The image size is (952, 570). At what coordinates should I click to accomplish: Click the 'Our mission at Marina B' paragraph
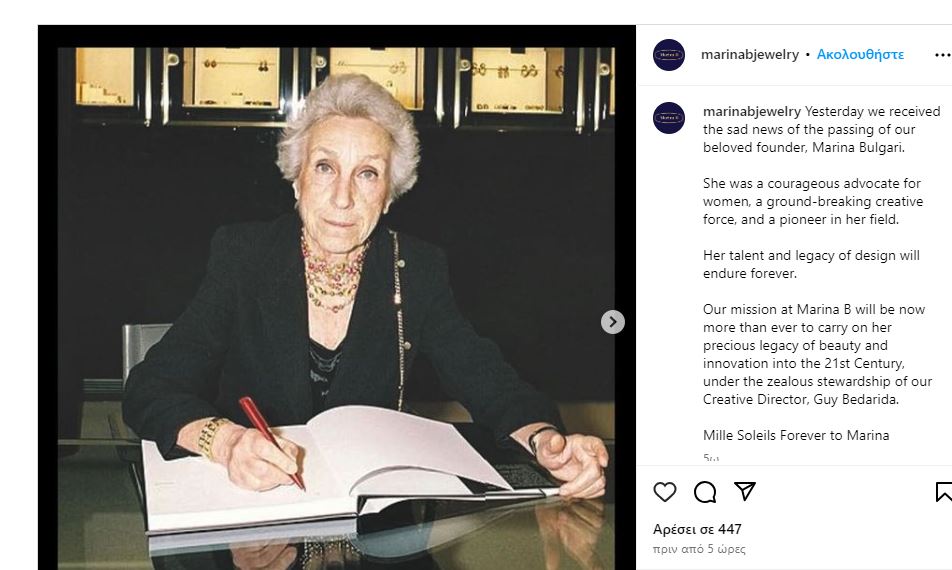coord(817,354)
